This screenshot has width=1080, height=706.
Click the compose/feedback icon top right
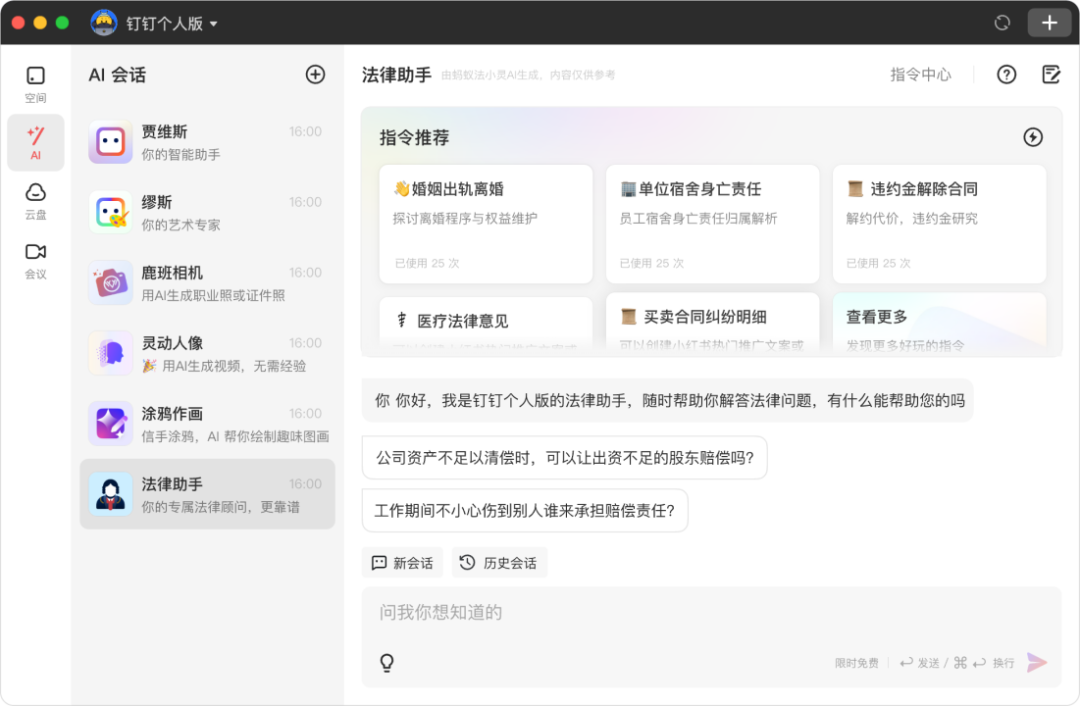[1051, 74]
